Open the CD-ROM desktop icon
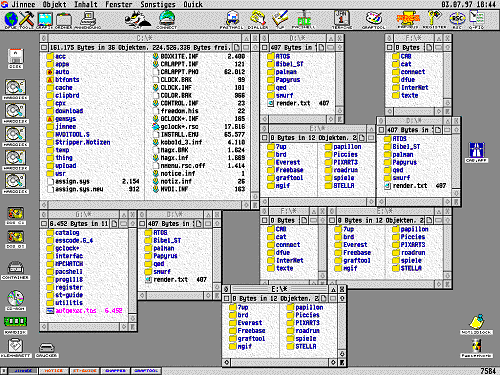Screen dimensions: 500x375 point(15,300)
